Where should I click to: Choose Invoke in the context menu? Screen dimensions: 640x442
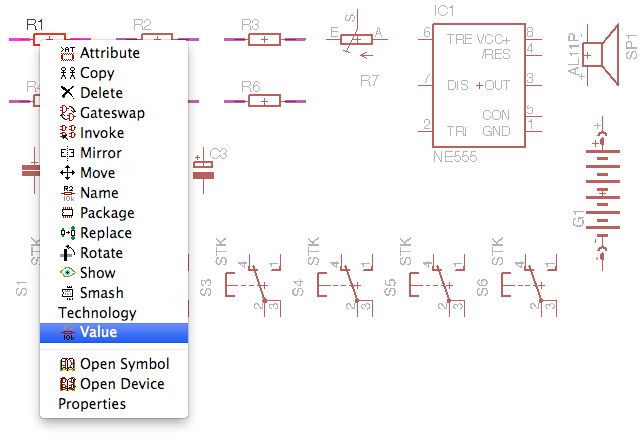click(102, 133)
